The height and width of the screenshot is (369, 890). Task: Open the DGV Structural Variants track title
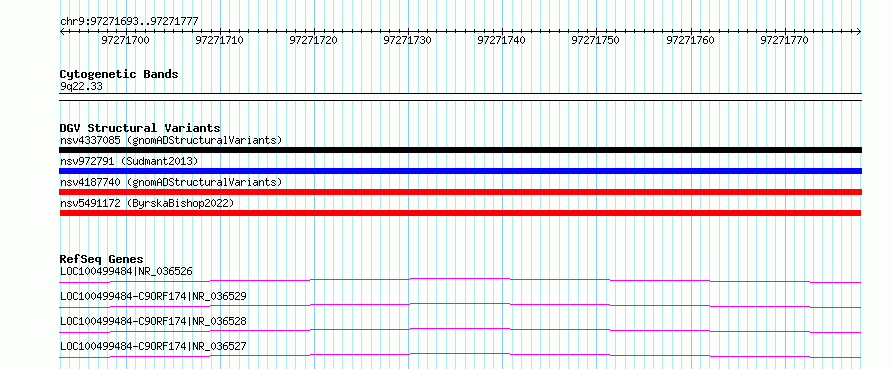(x=140, y=128)
